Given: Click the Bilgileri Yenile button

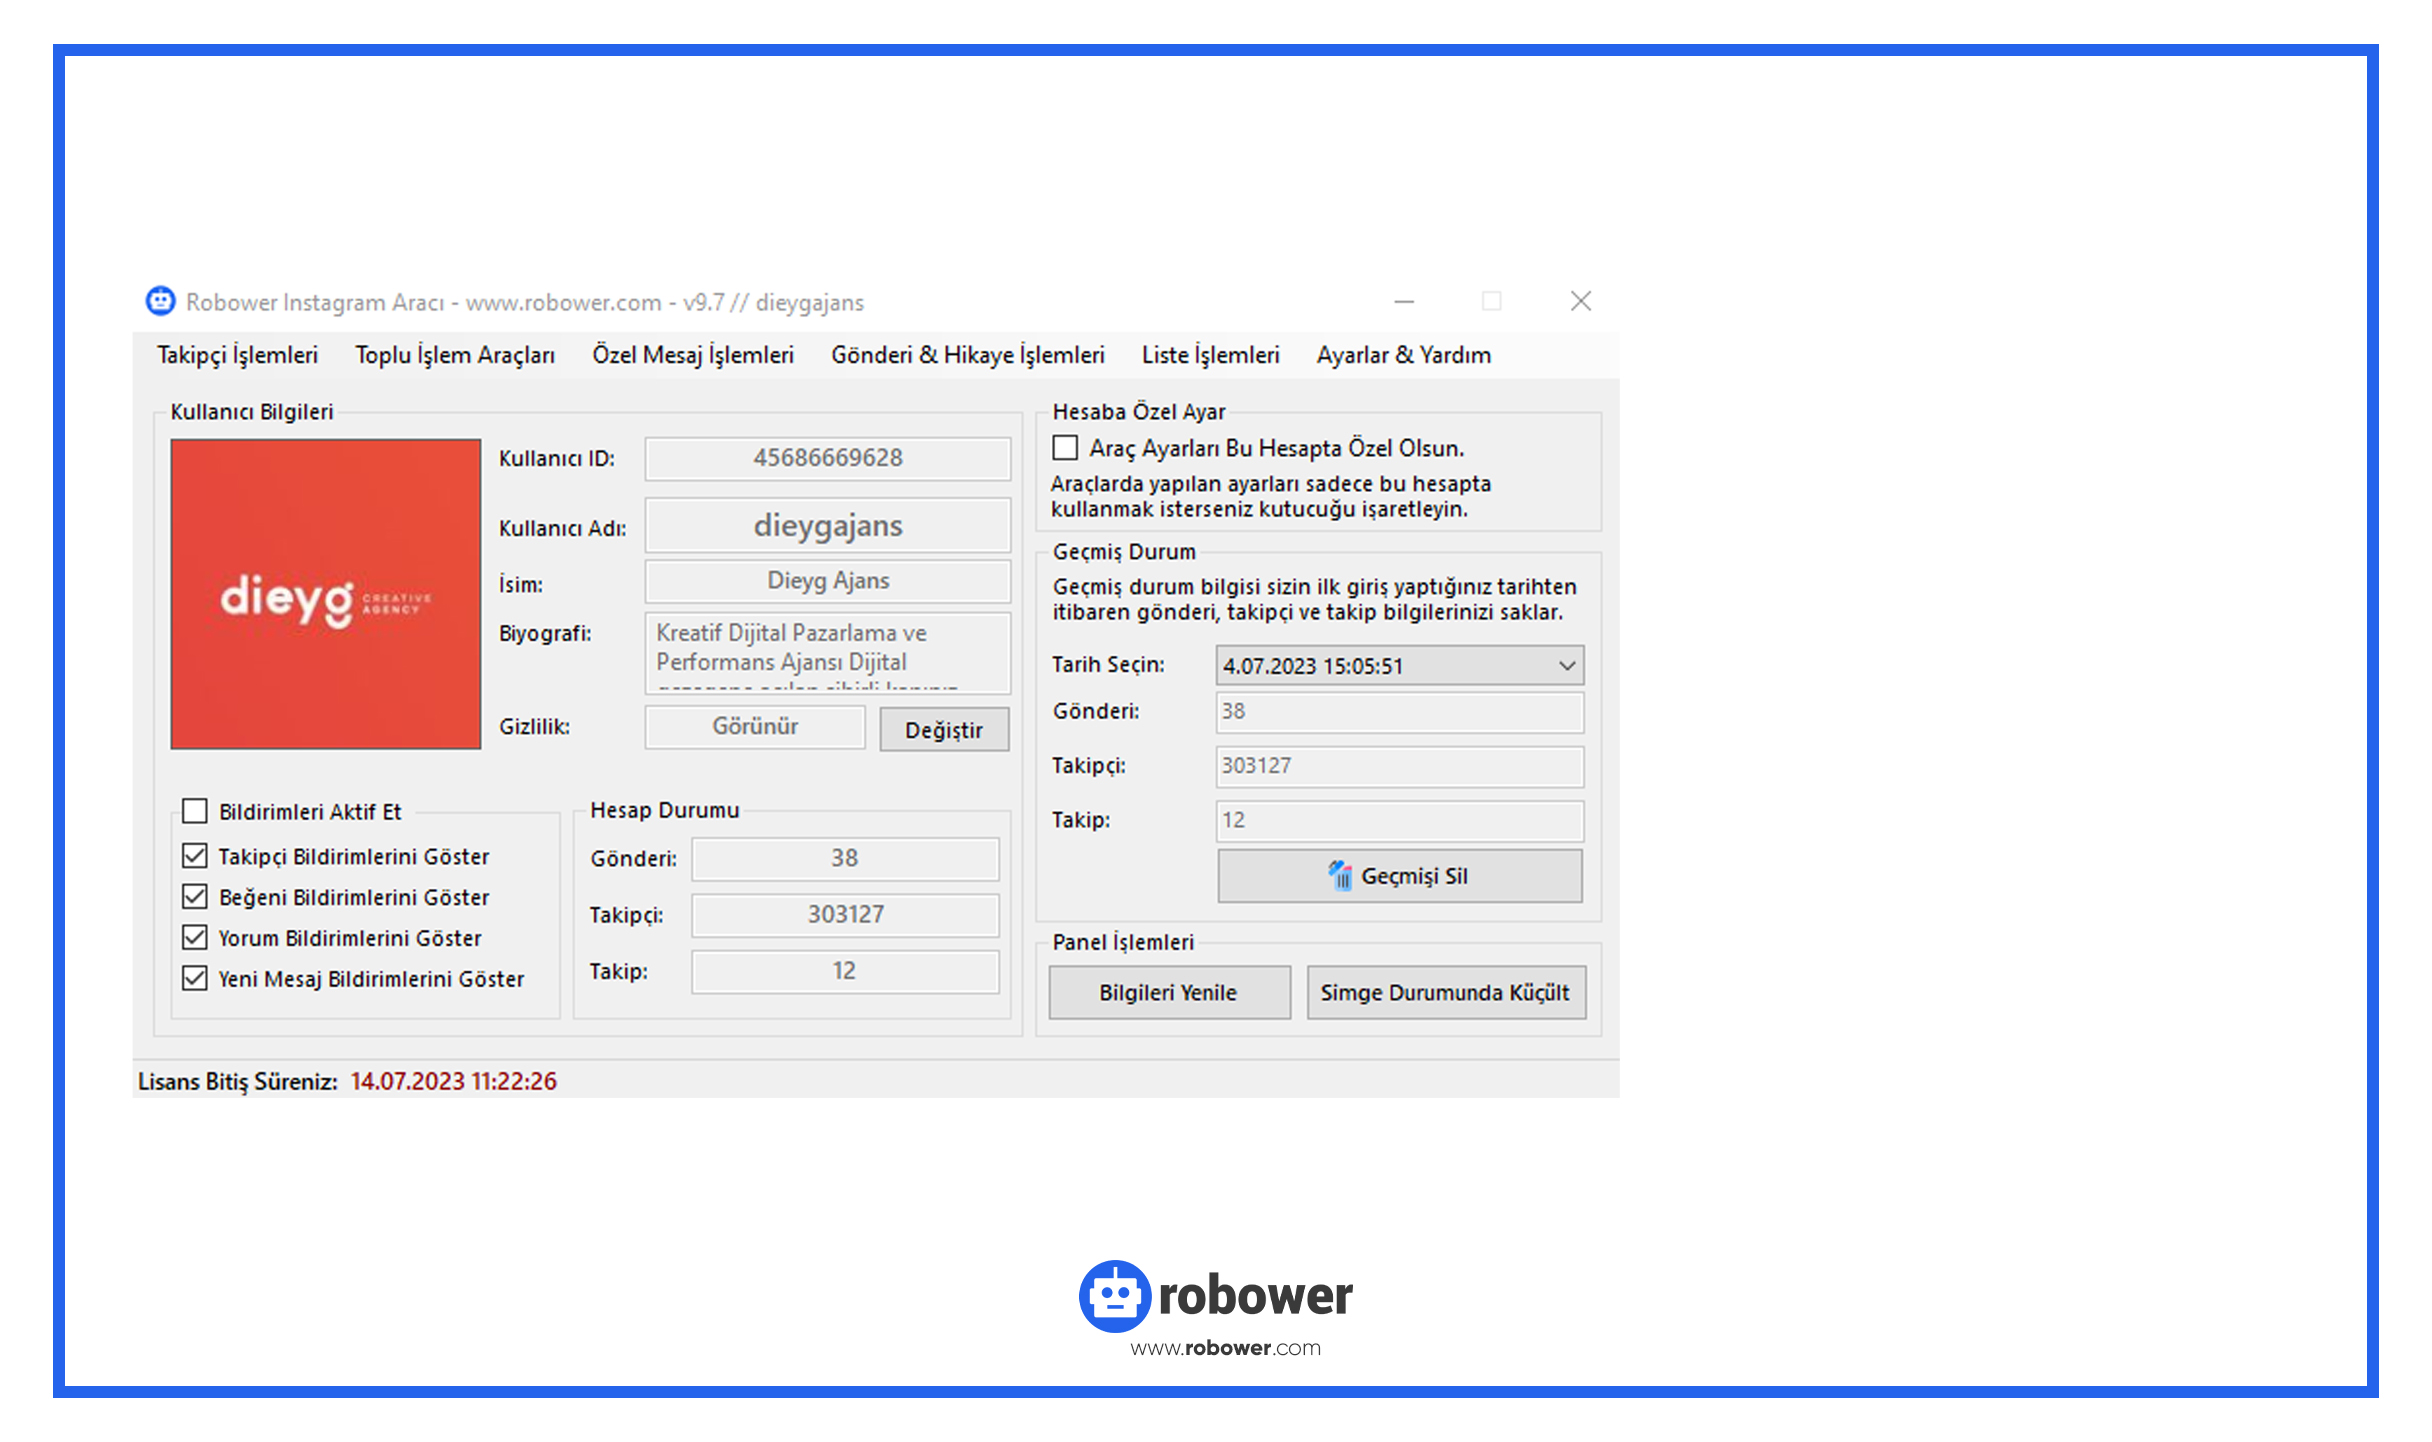Looking at the screenshot, I should tap(1169, 993).
